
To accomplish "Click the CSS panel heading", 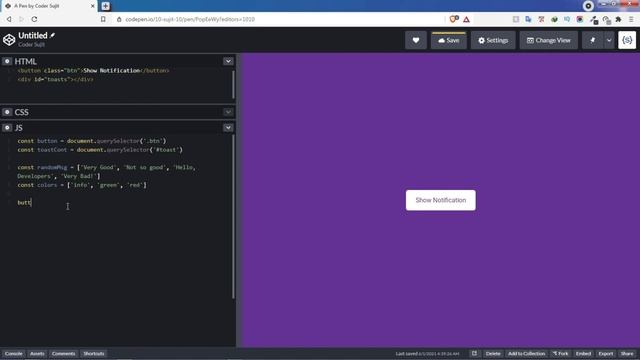I will (x=22, y=112).
